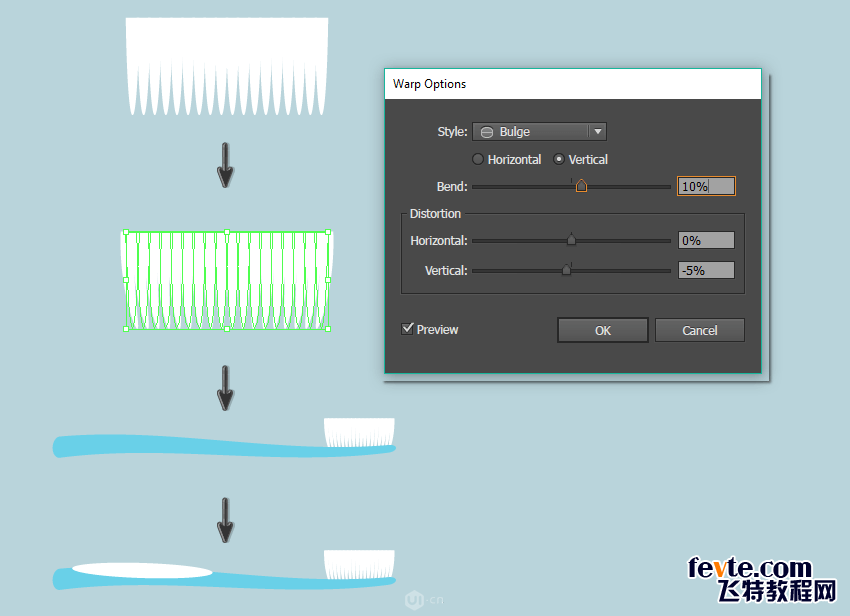This screenshot has height=616, width=850.
Task: Click the Bend slider handle
Action: point(581,186)
